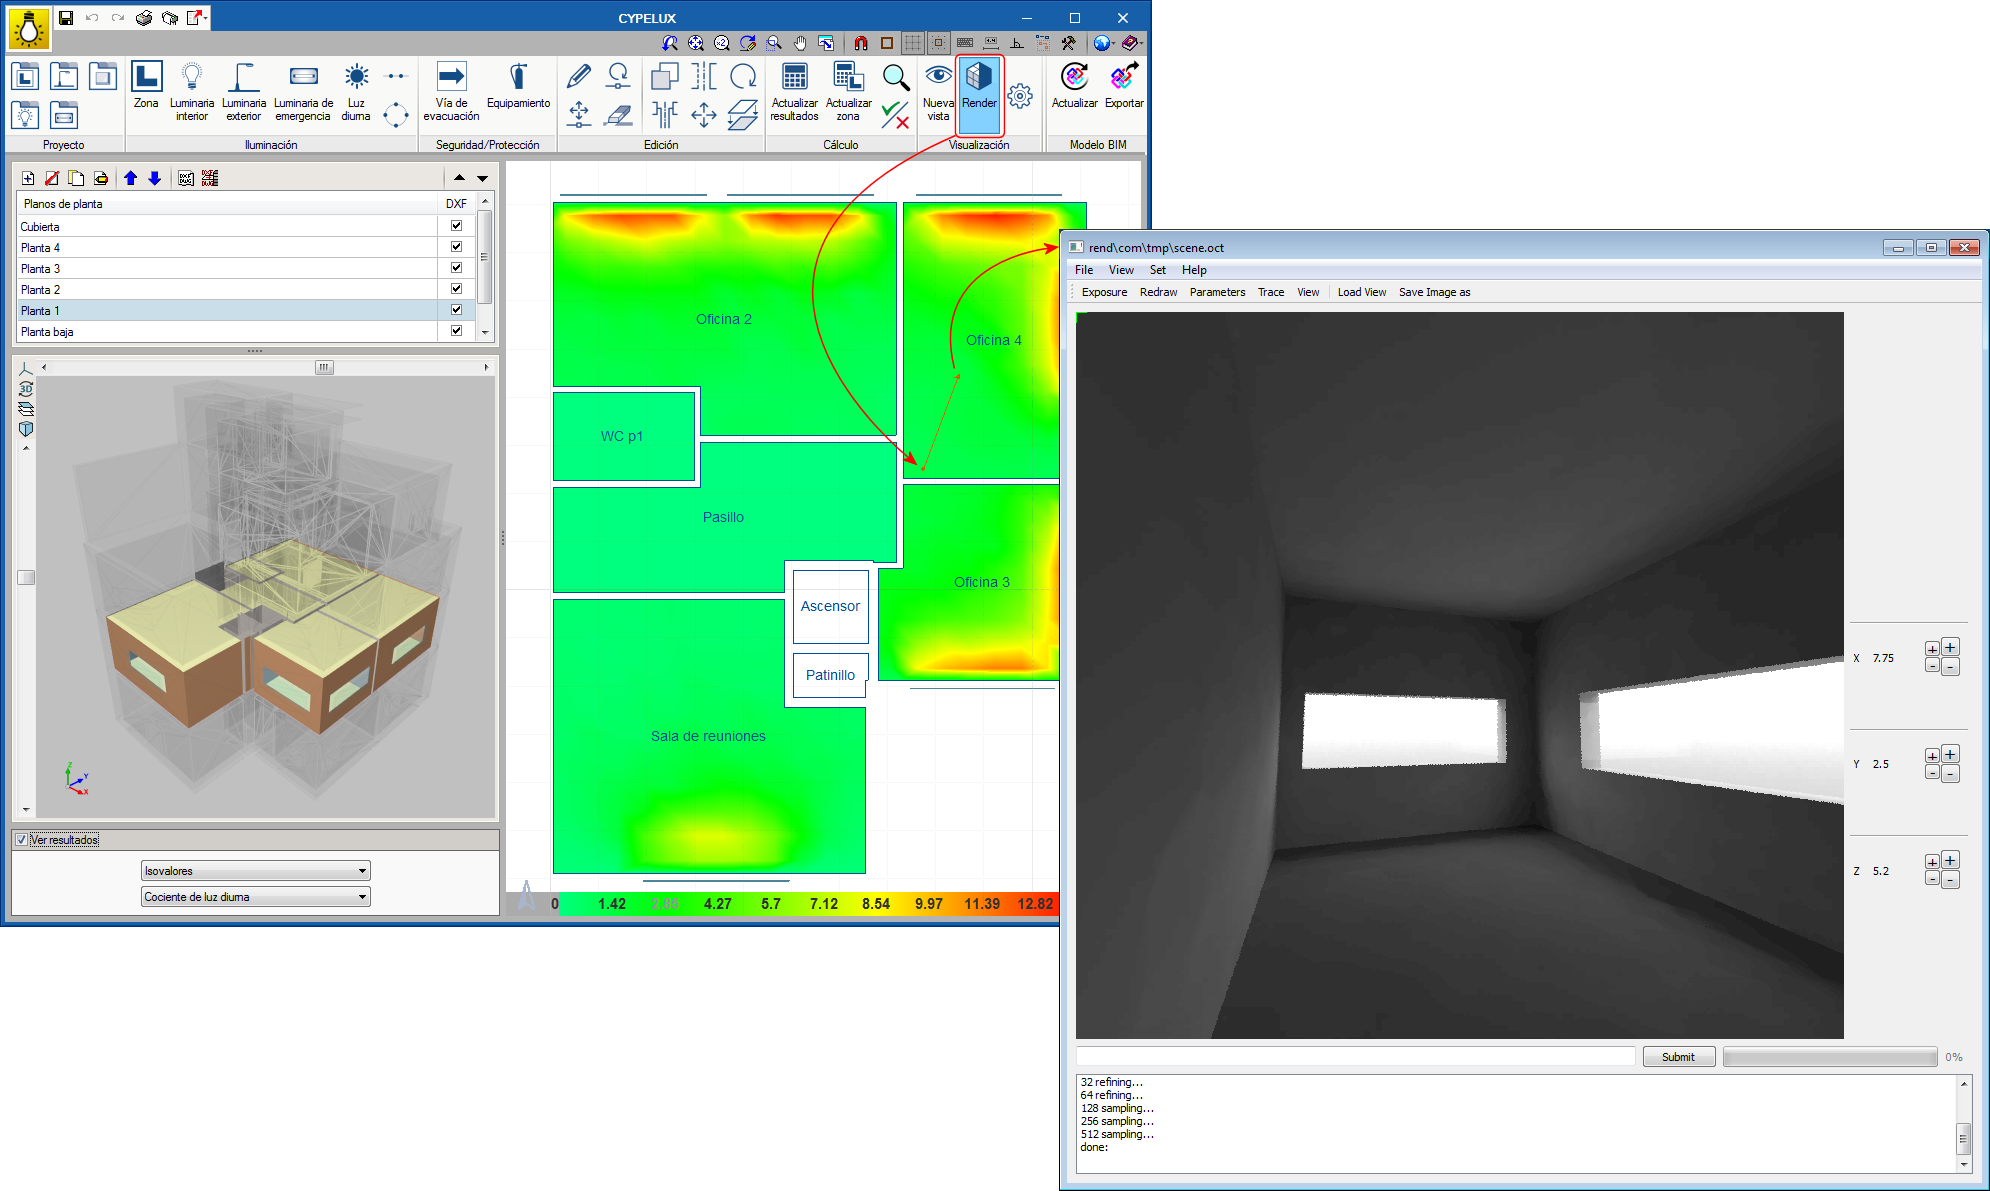Screen dimensions: 1990x1191
Task: Select the eraser tool in Edición
Action: click(619, 115)
